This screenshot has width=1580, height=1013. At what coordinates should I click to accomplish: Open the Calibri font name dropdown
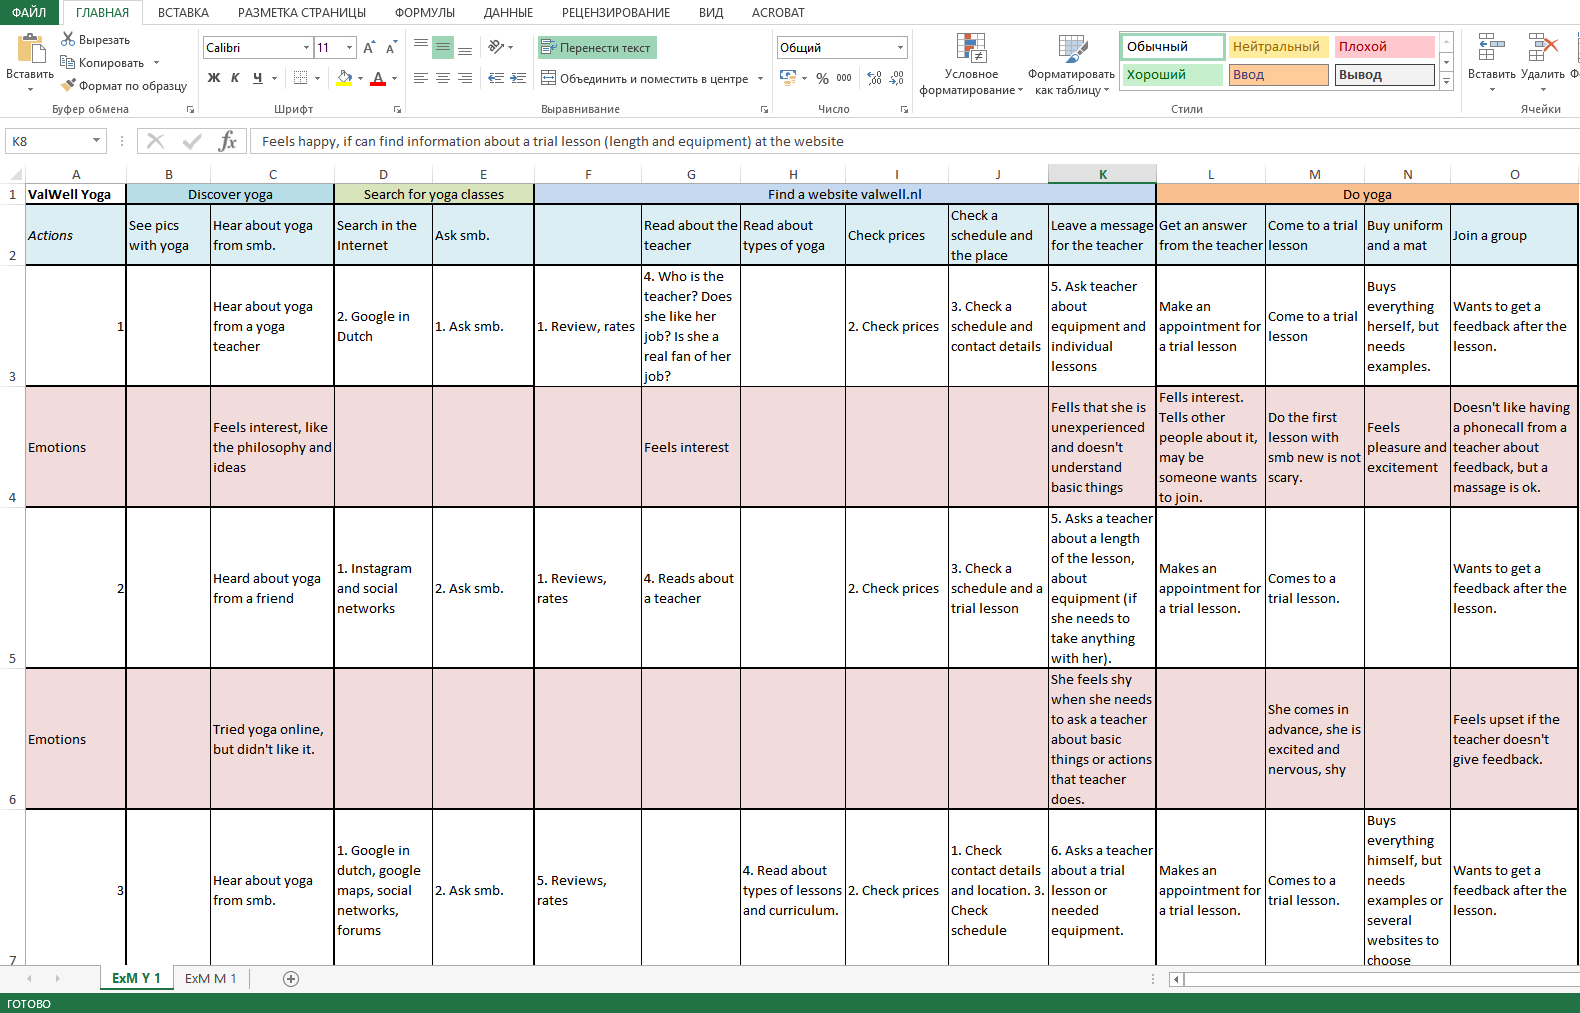click(x=306, y=47)
